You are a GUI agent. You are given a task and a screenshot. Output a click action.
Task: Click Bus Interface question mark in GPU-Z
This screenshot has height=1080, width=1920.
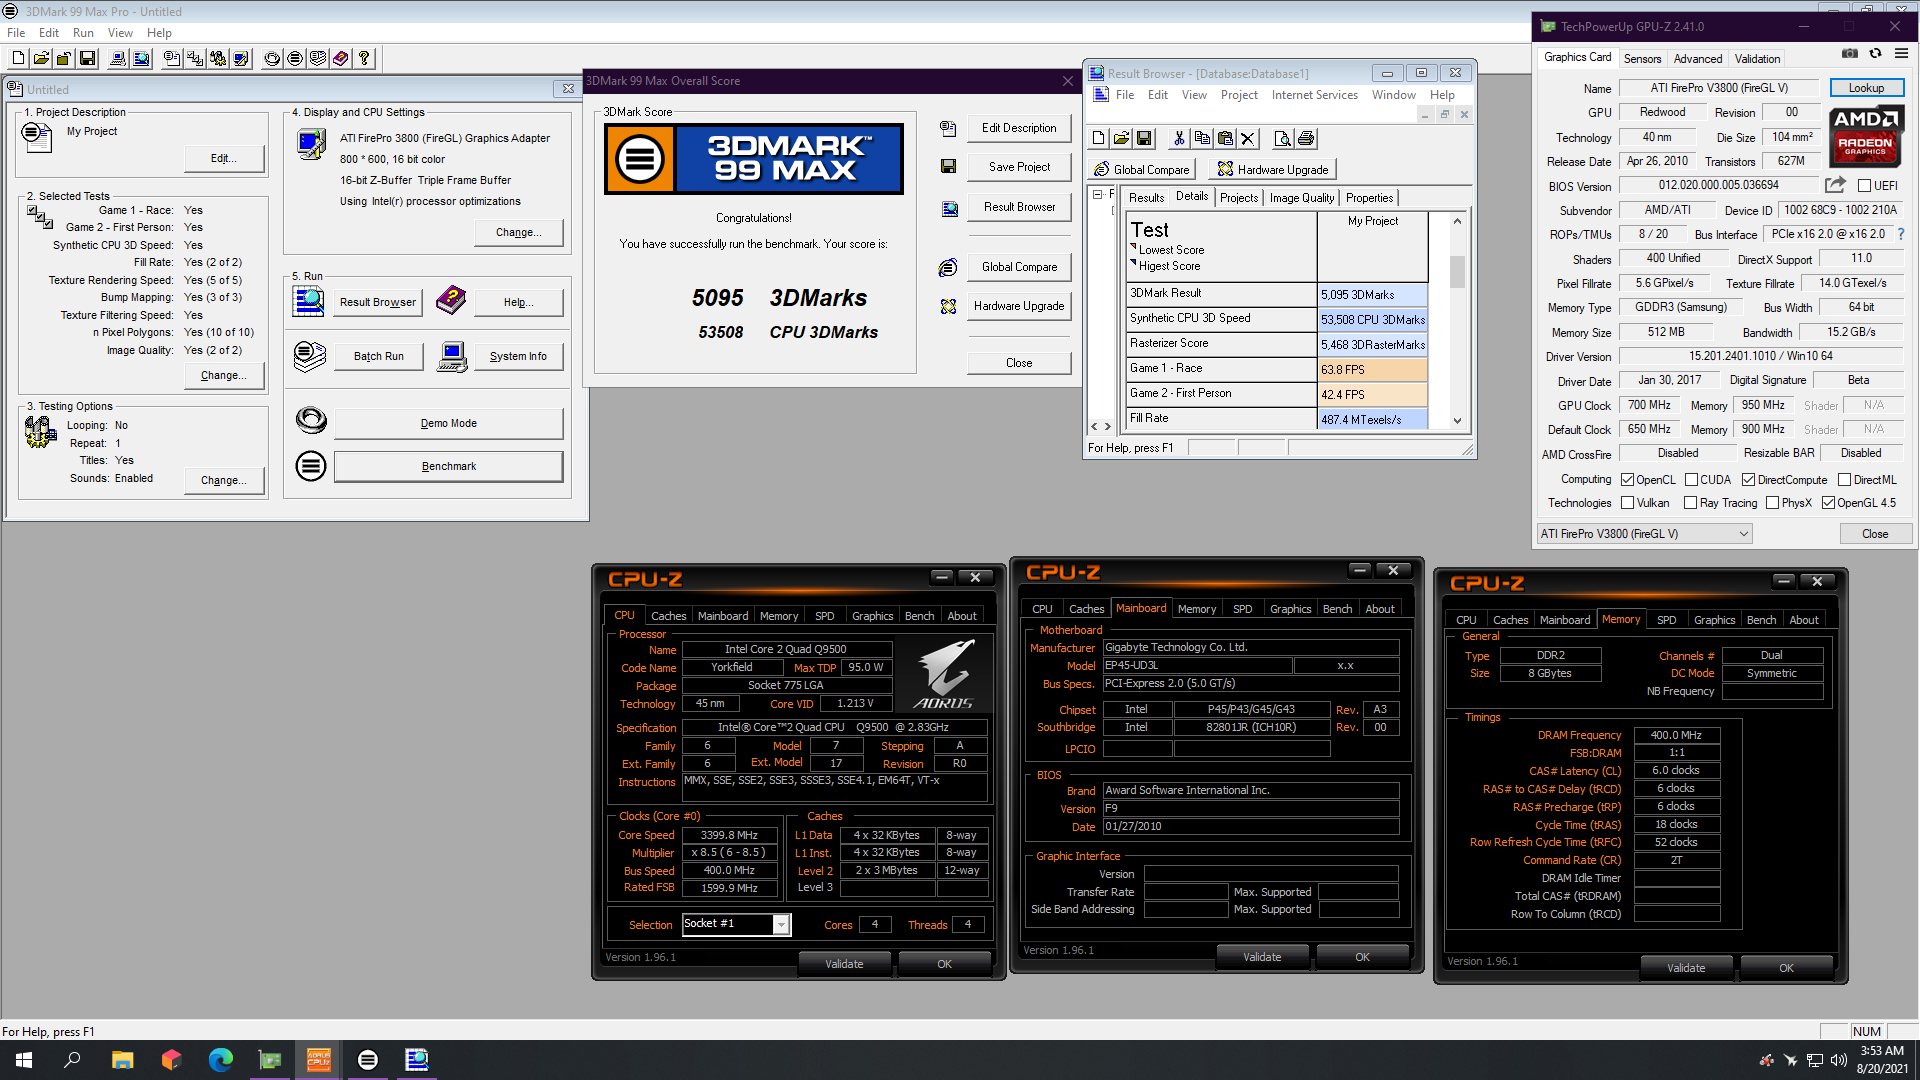[1901, 234]
